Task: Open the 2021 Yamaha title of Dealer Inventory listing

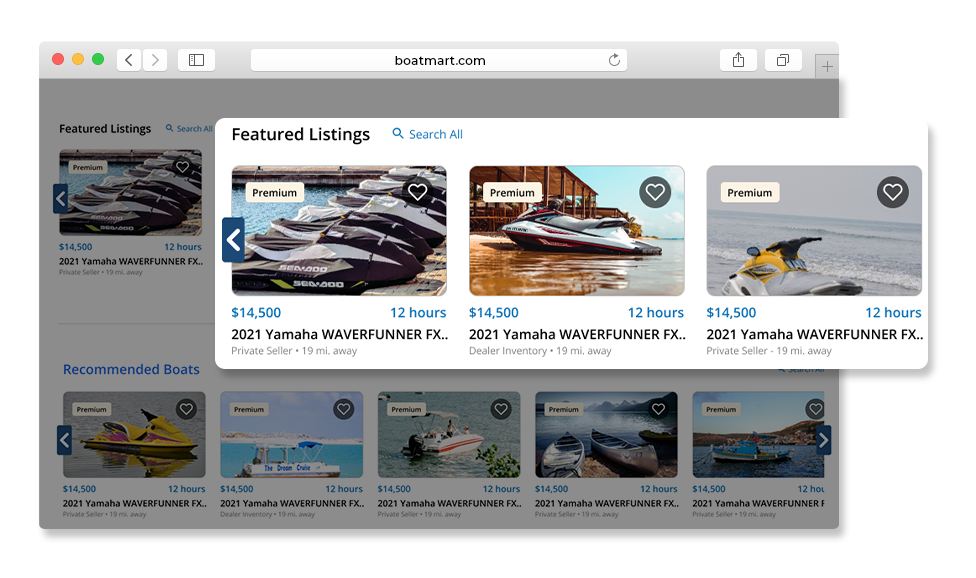Action: point(577,334)
